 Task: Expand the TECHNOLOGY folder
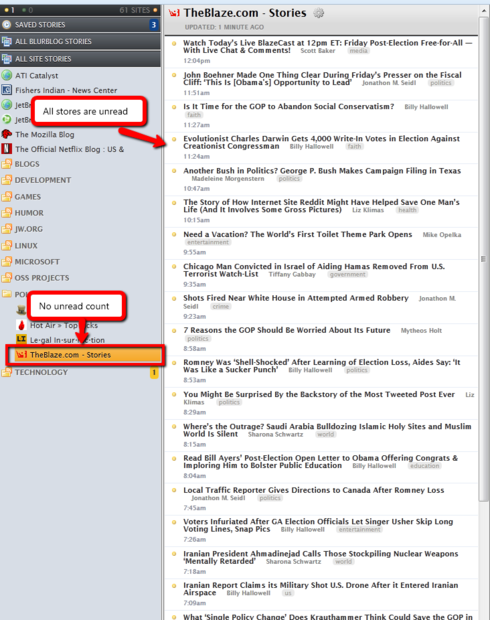click(x=80, y=372)
